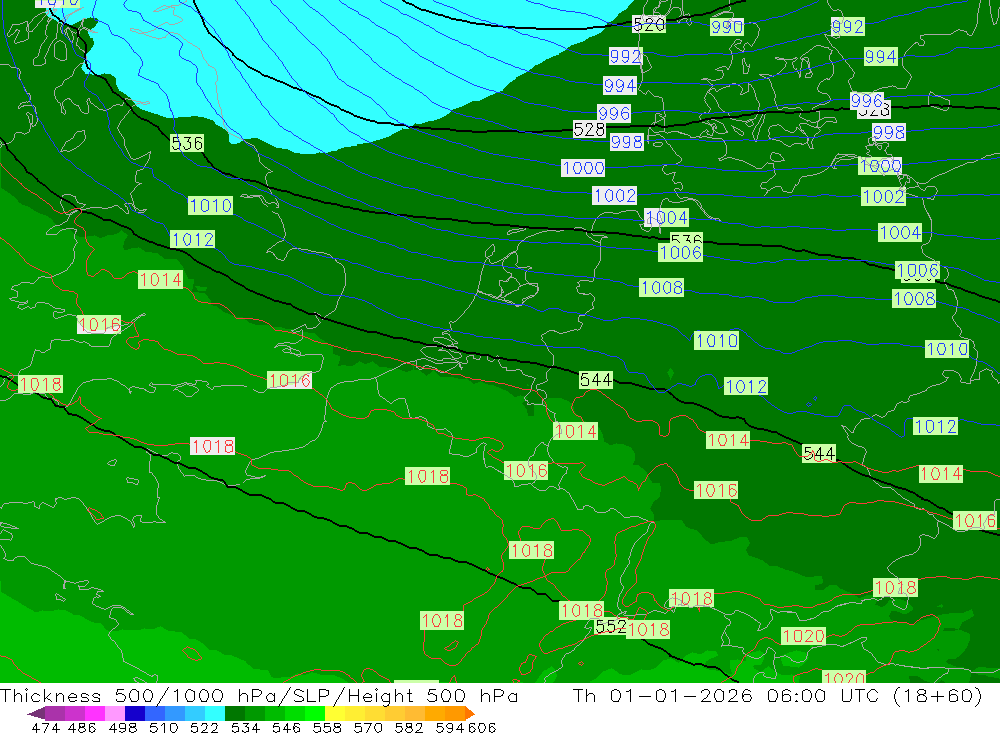Select the blue '994' label on white background
Screen dimensions: 1000x733
(x=619, y=85)
